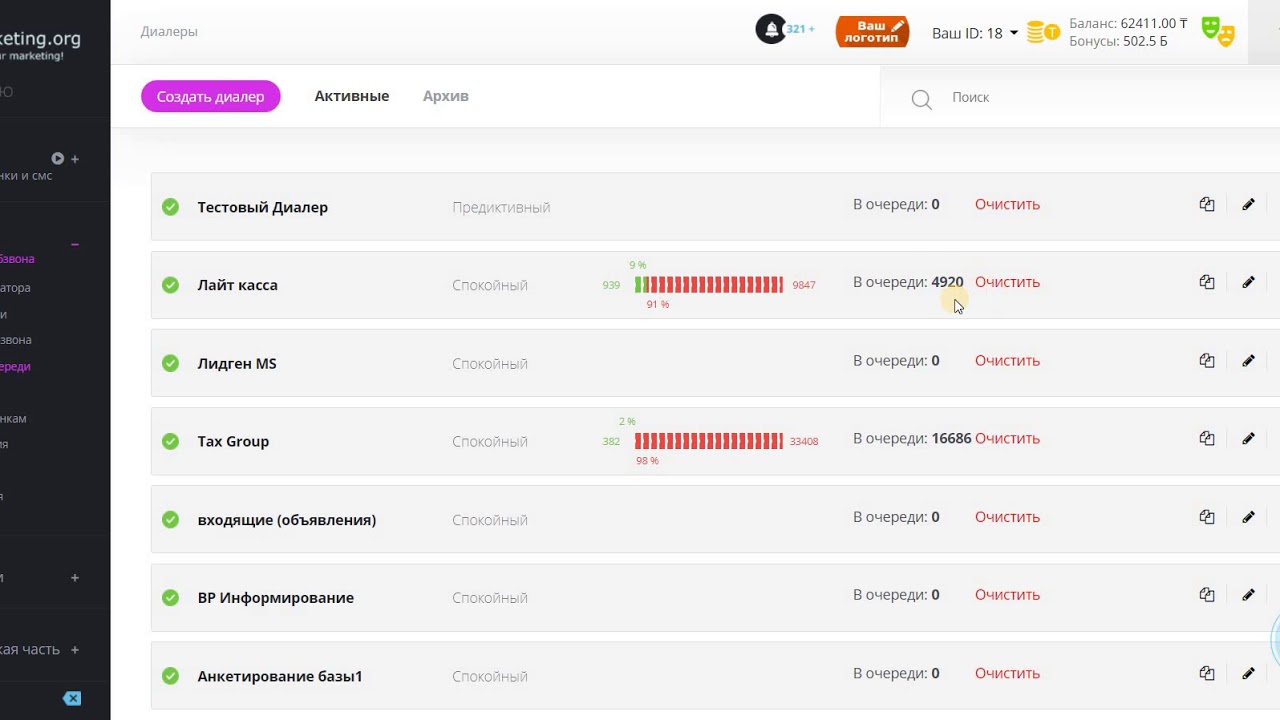
Task: Edit the Тестовый Диалер dialer
Action: 1248,204
